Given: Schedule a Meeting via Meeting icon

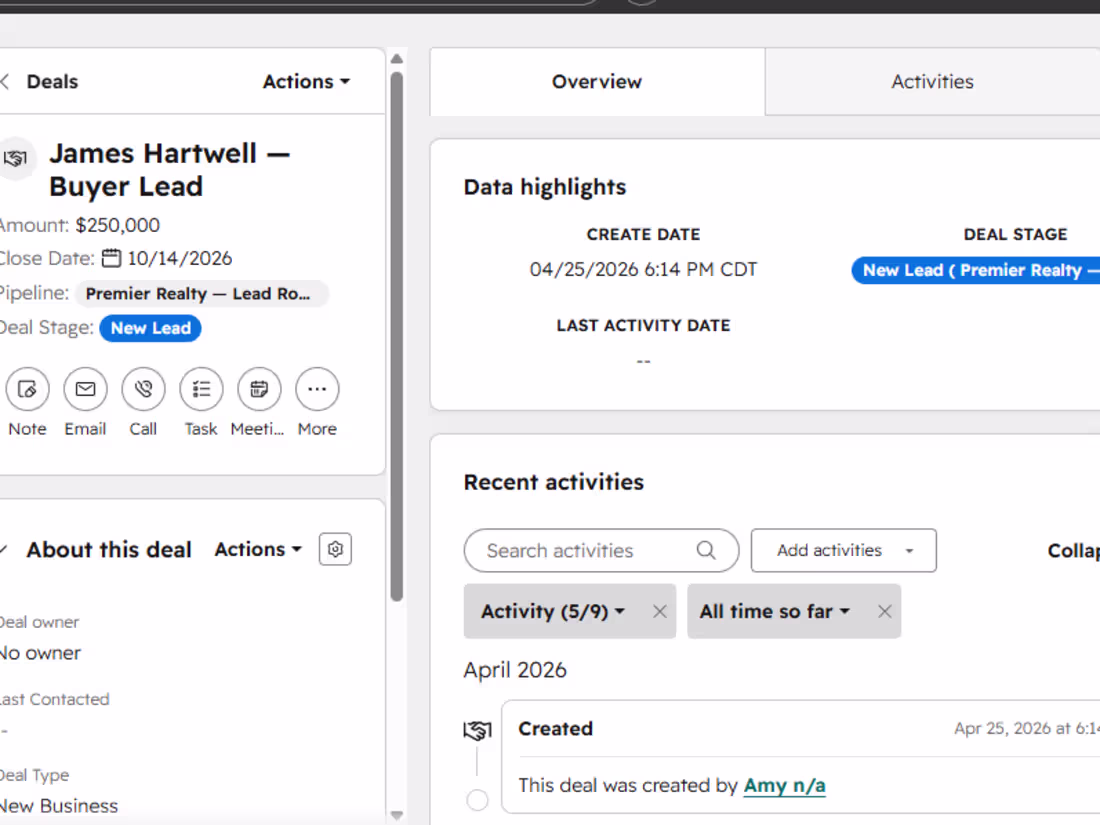Looking at the screenshot, I should coord(259,389).
